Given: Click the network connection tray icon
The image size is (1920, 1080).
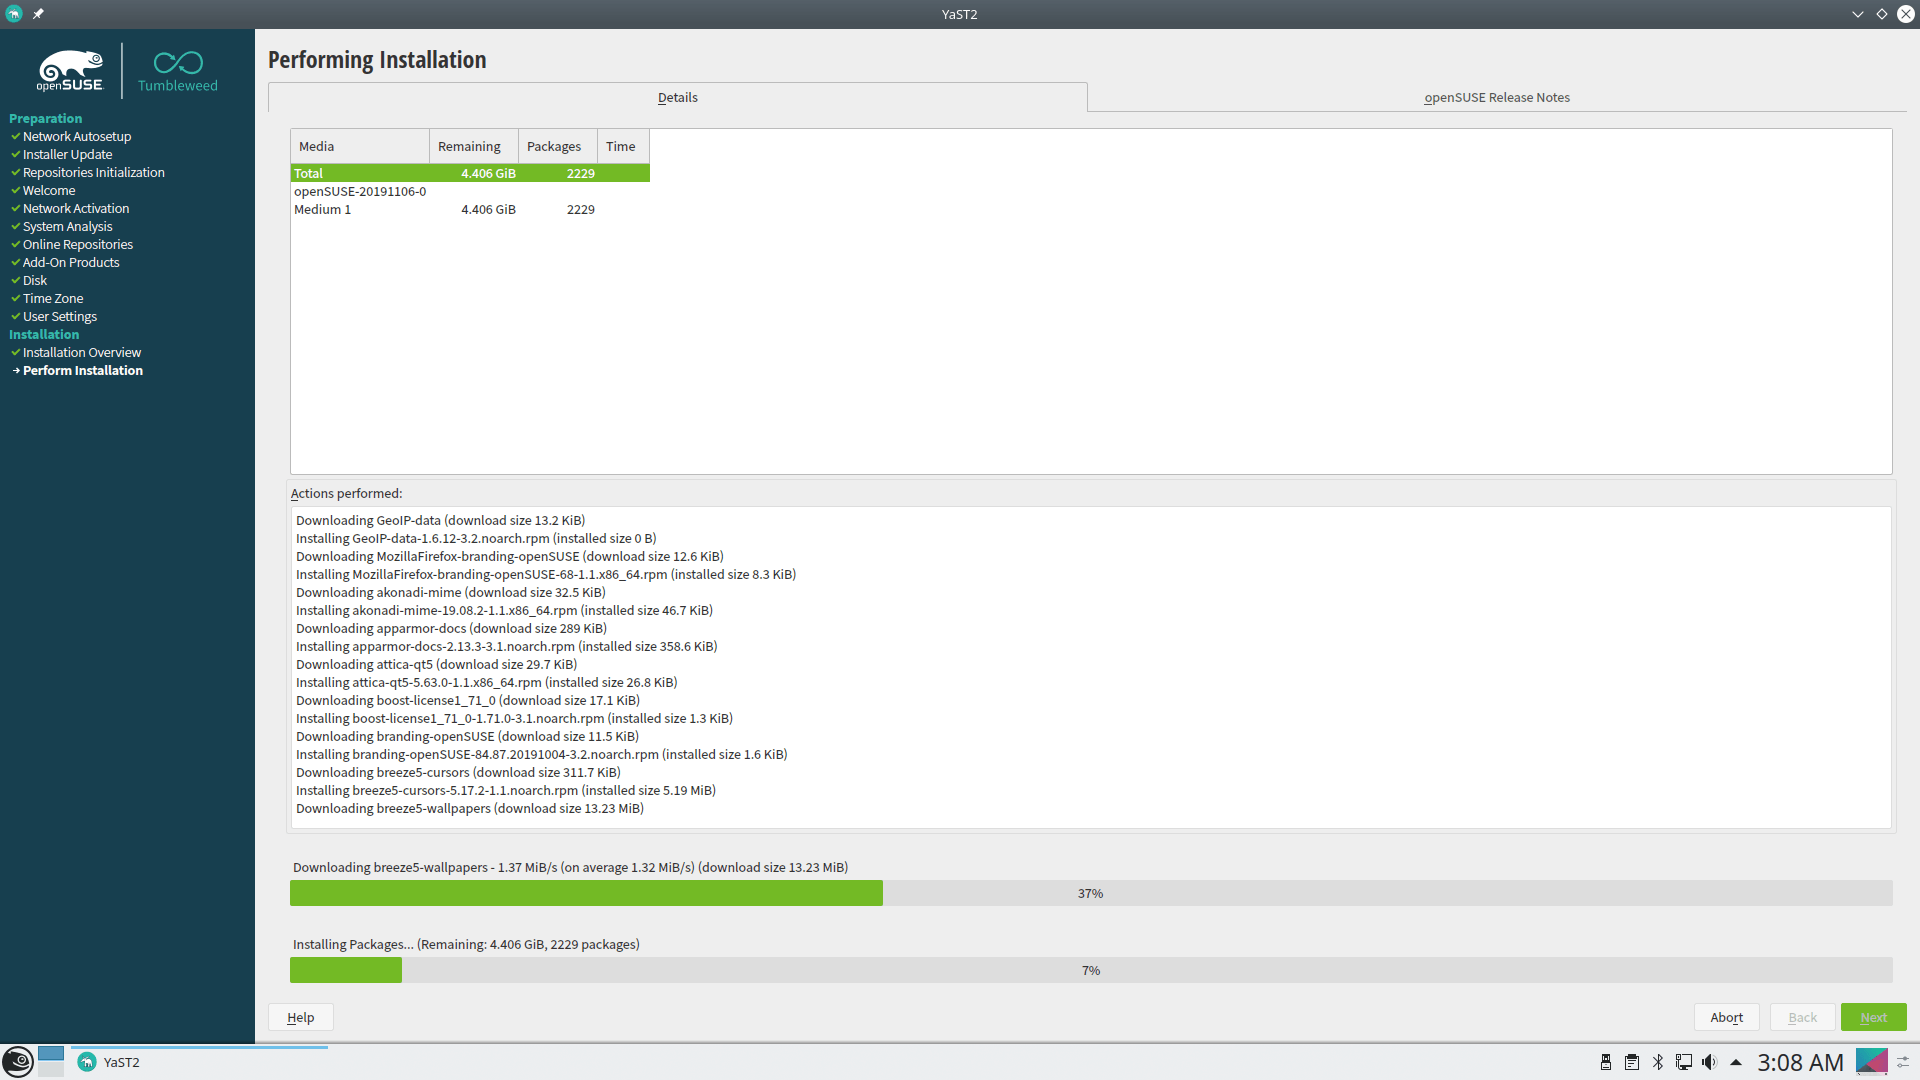Looking at the screenshot, I should [1683, 1062].
